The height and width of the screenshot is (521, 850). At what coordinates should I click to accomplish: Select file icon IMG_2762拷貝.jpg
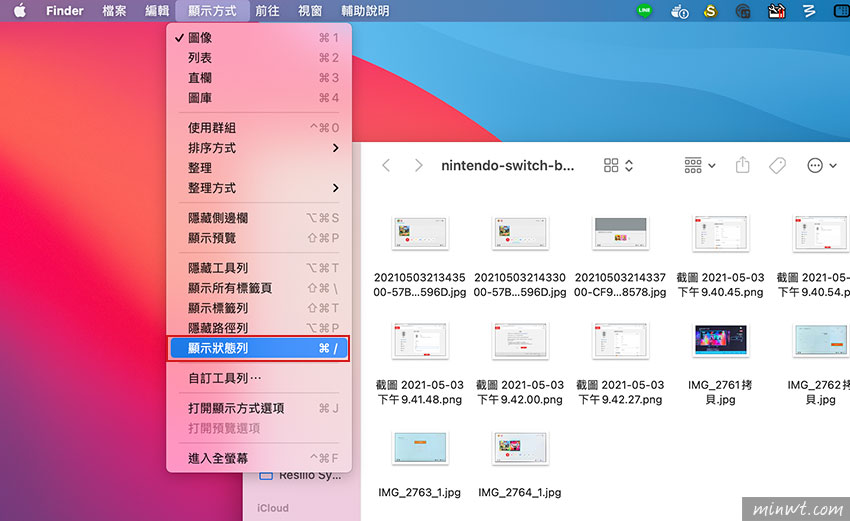pyautogui.click(x=821, y=340)
